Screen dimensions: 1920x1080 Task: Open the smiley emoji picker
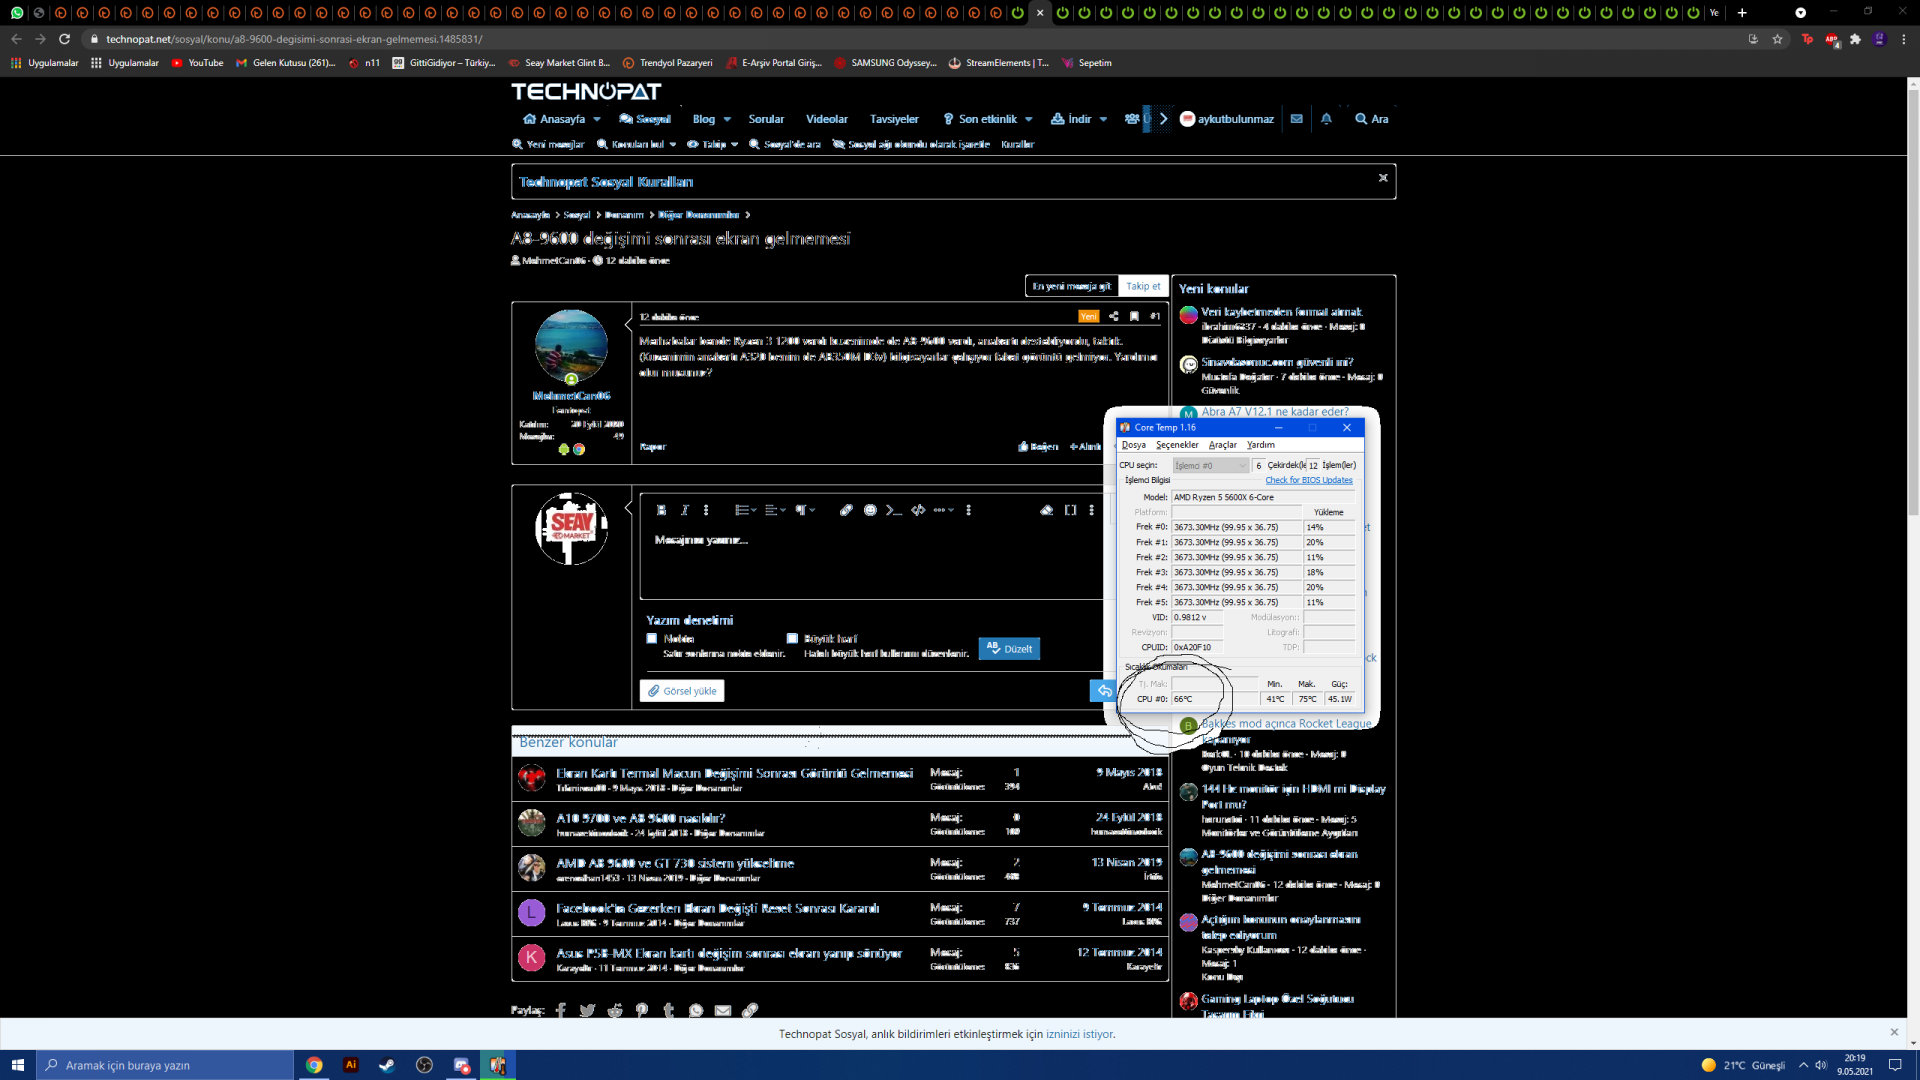[870, 510]
